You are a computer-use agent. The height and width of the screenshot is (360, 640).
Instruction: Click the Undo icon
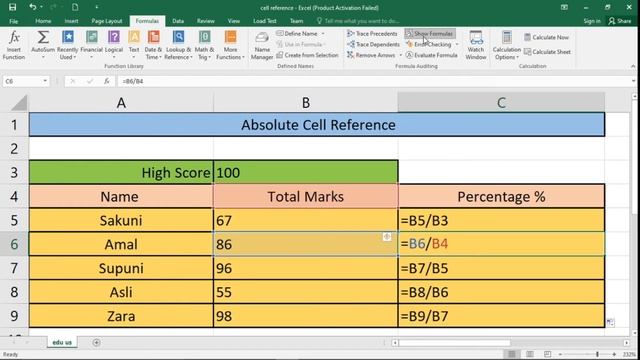point(32,7)
